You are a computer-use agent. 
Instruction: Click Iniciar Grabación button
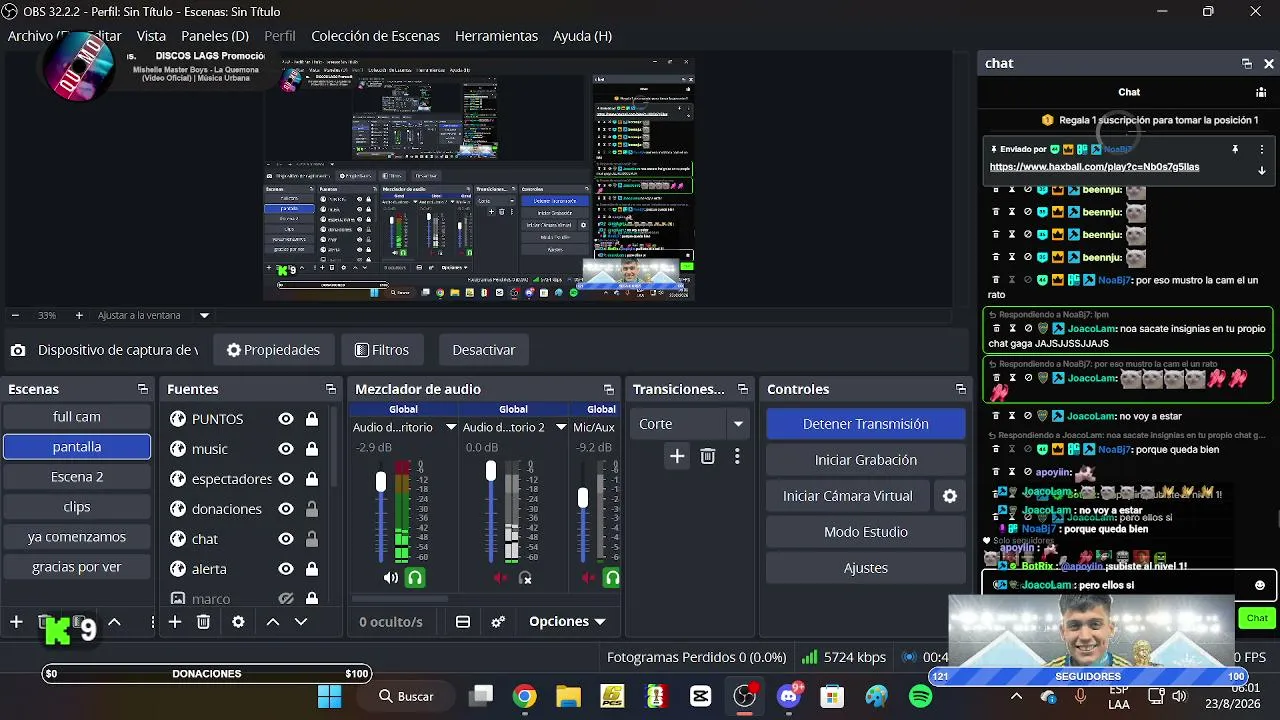click(866, 460)
